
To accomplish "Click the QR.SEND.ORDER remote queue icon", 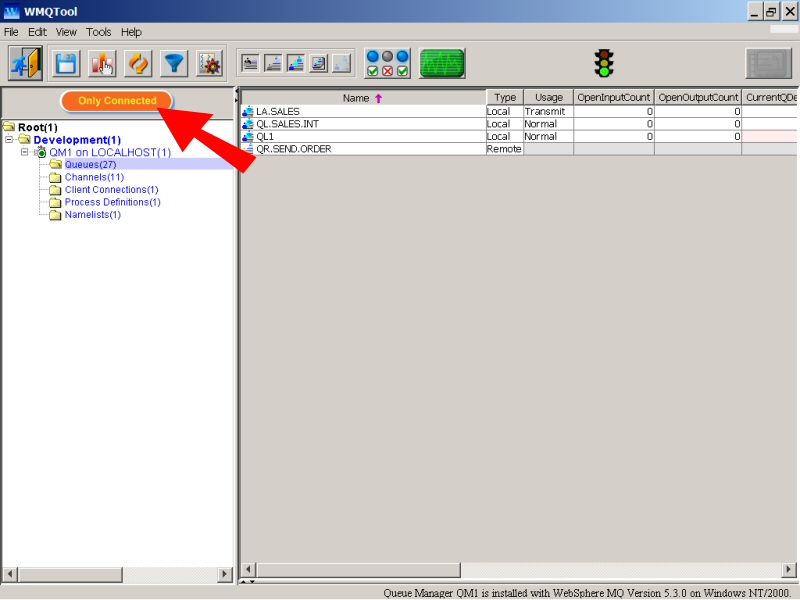I will [x=248, y=149].
